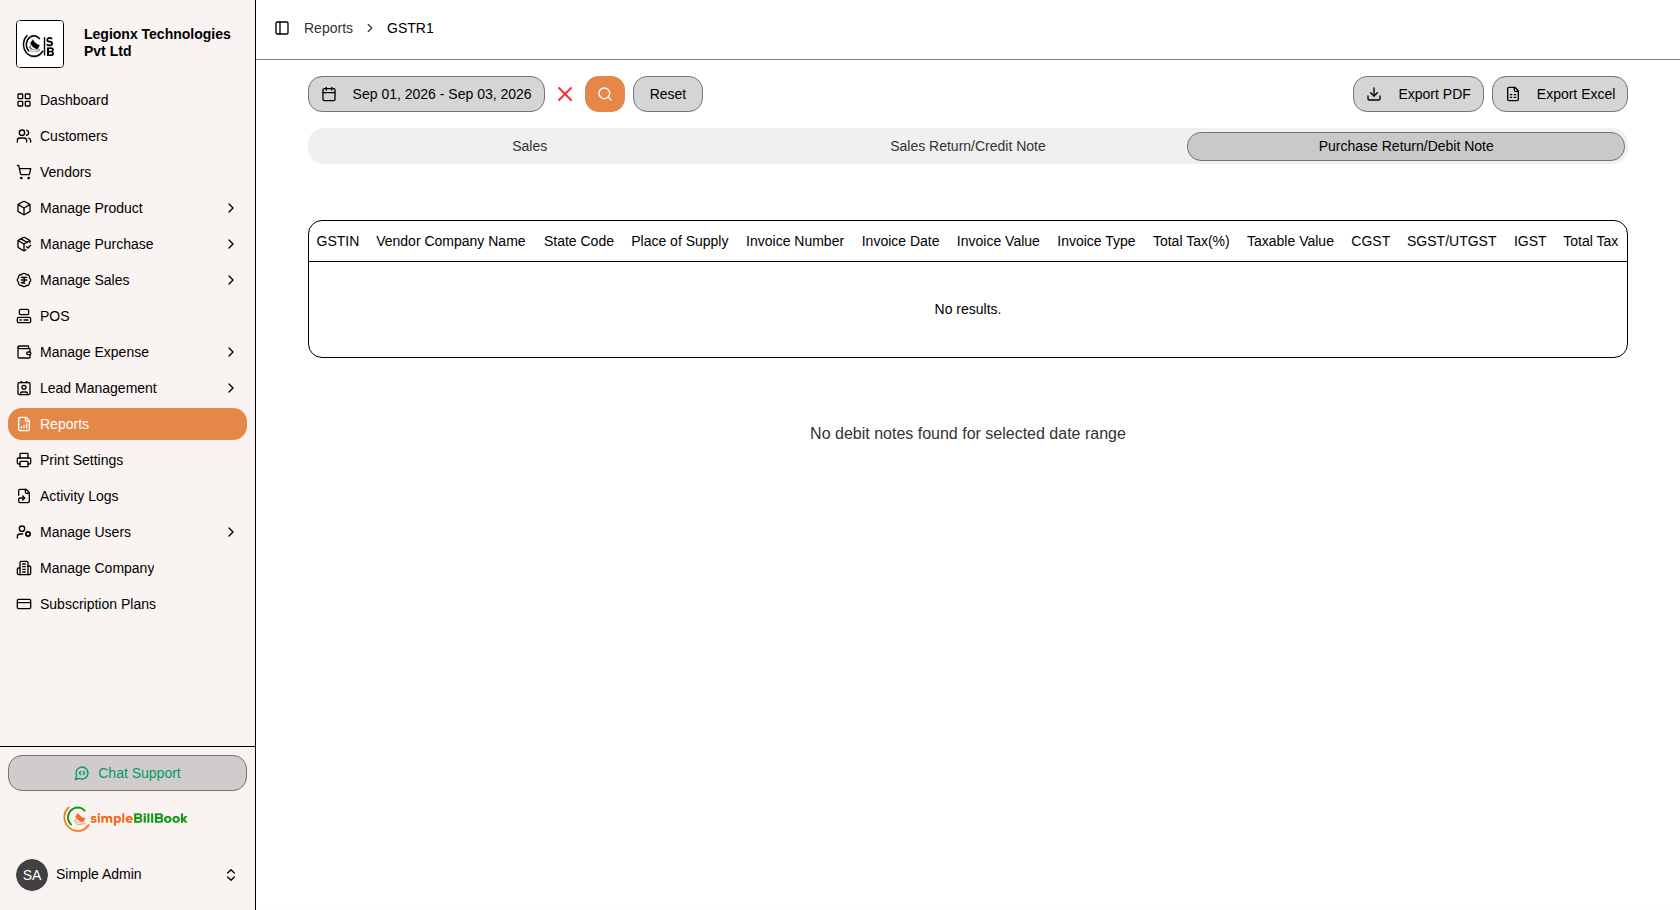Export the report as PDF
Image resolution: width=1680 pixels, height=910 pixels.
pos(1418,94)
